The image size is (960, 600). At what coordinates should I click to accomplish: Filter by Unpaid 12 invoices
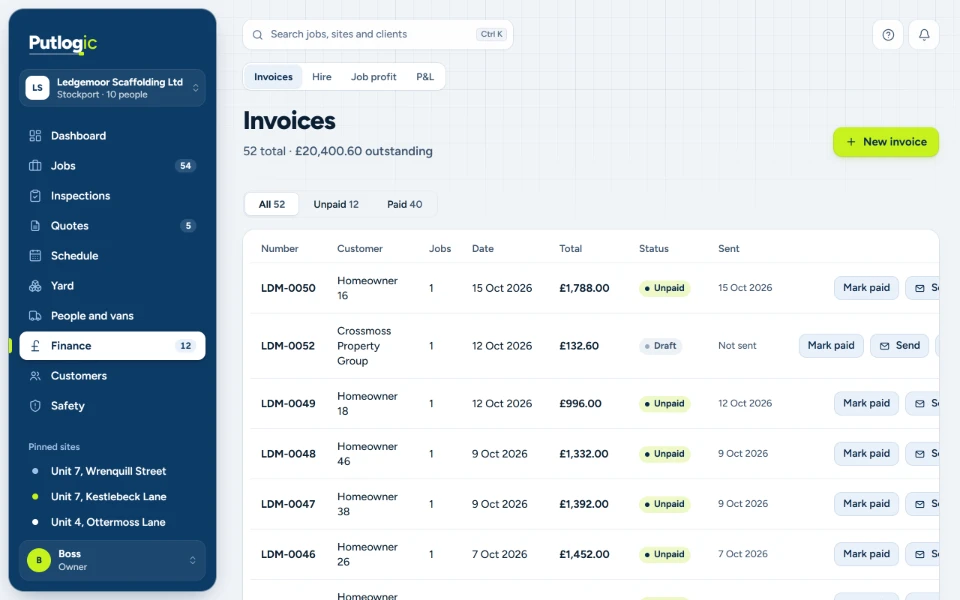(x=336, y=204)
